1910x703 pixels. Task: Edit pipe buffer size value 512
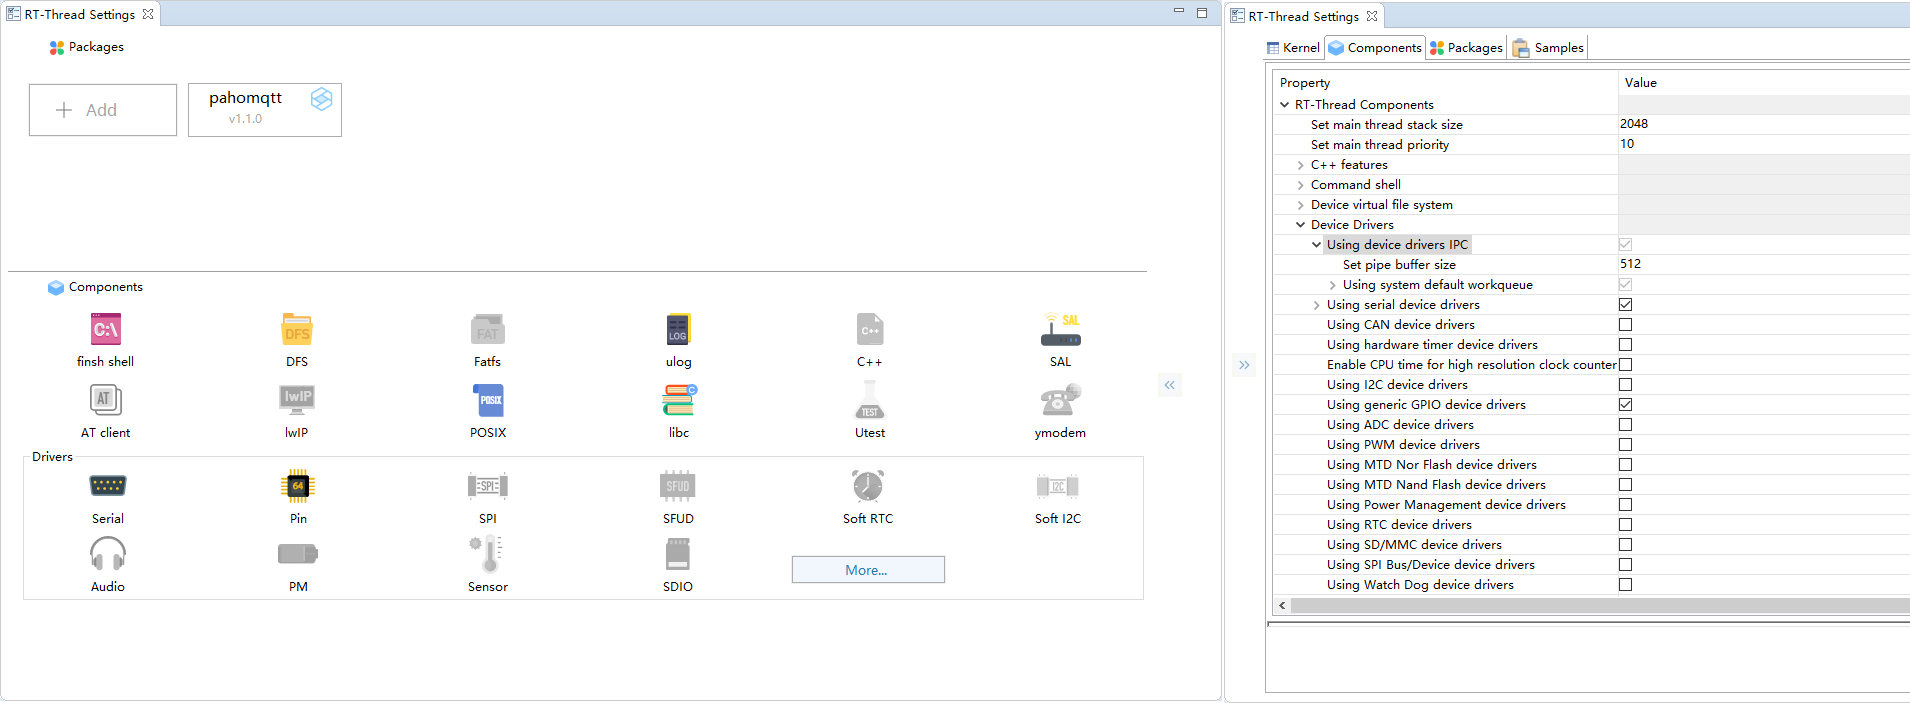[x=1764, y=264]
